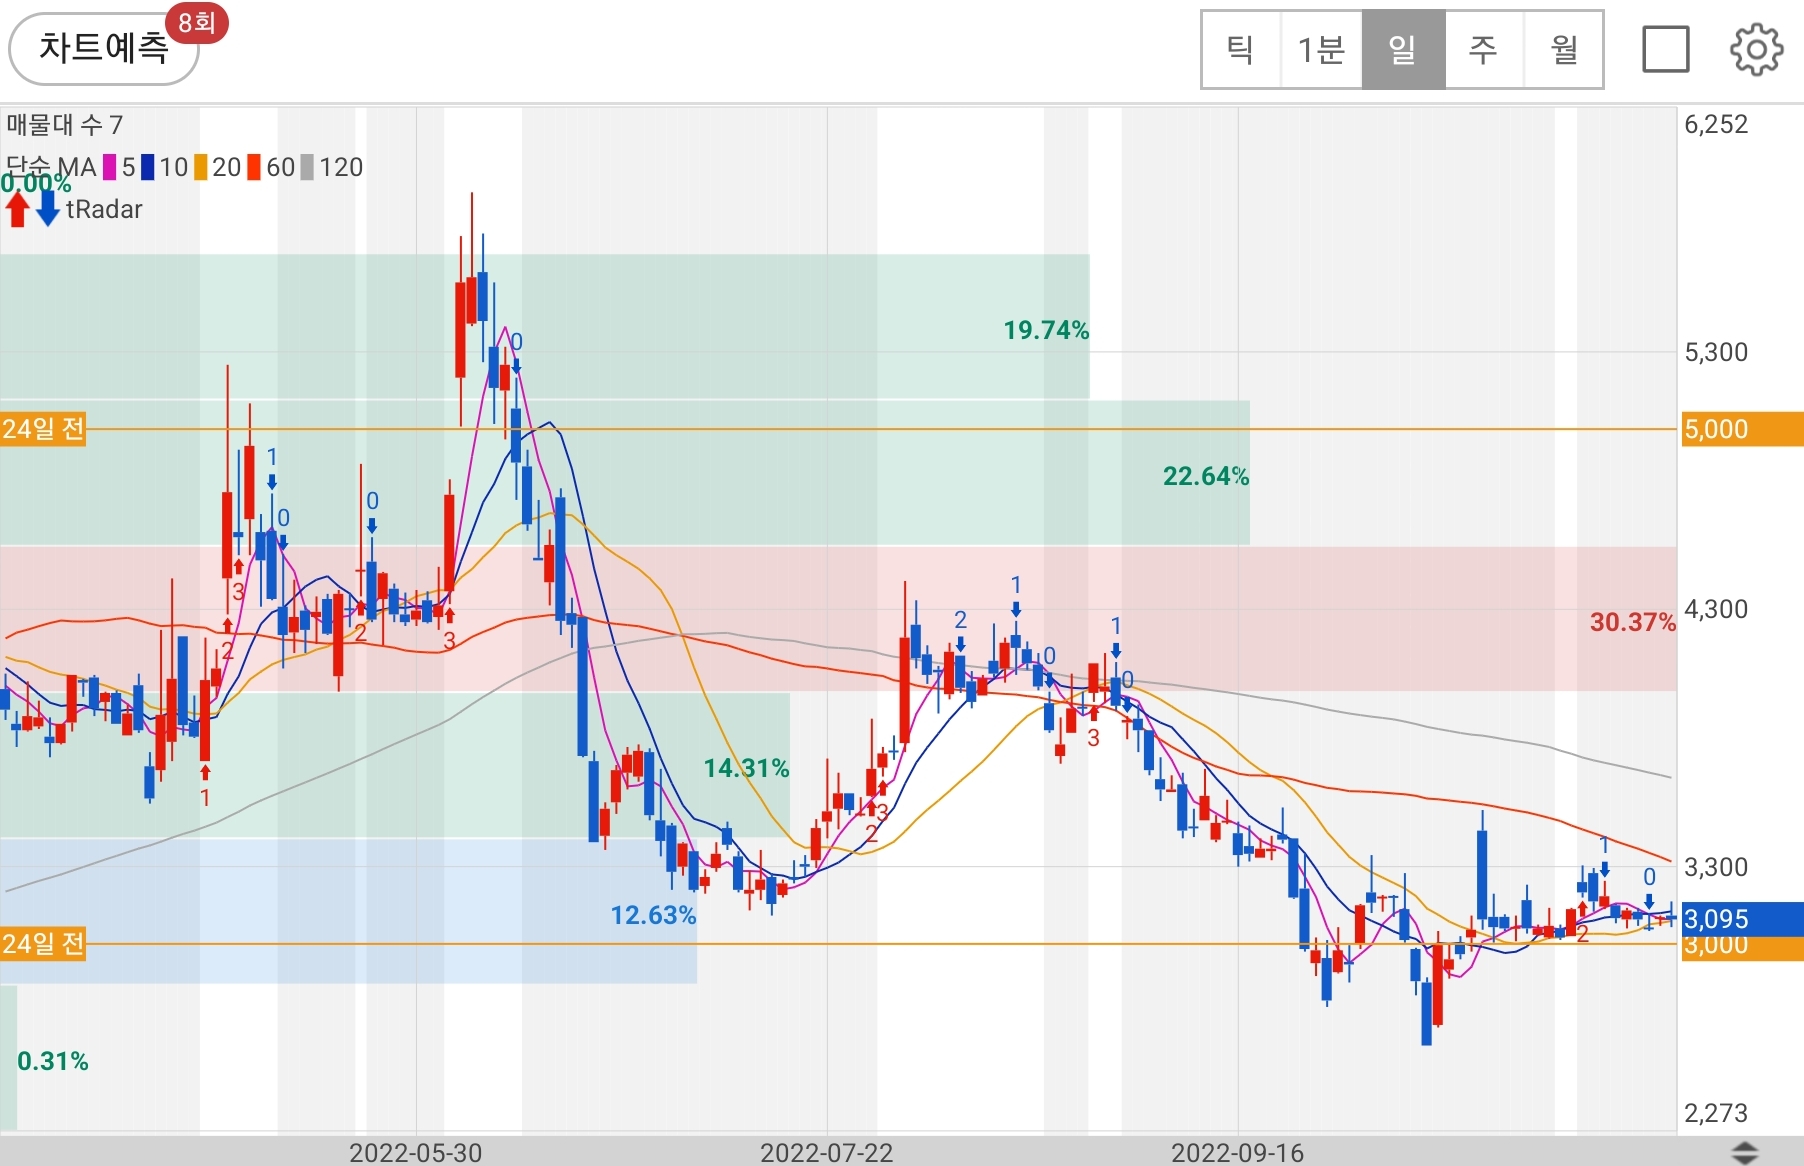Screen dimensions: 1804x1166
Task: Expand the chart resize handle icon
Action: 1744,1152
